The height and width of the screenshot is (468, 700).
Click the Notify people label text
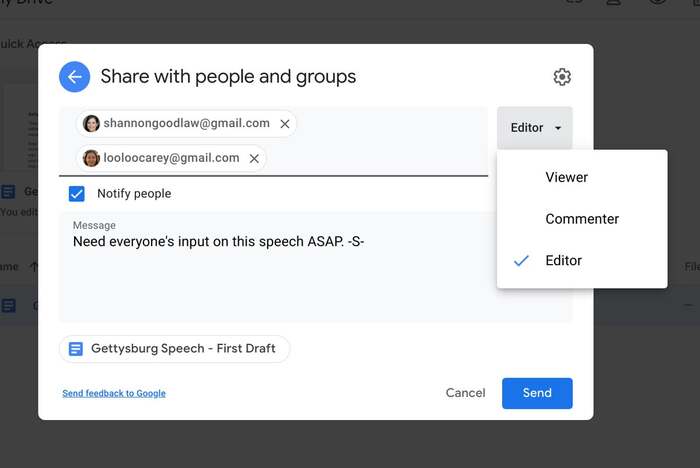click(134, 193)
